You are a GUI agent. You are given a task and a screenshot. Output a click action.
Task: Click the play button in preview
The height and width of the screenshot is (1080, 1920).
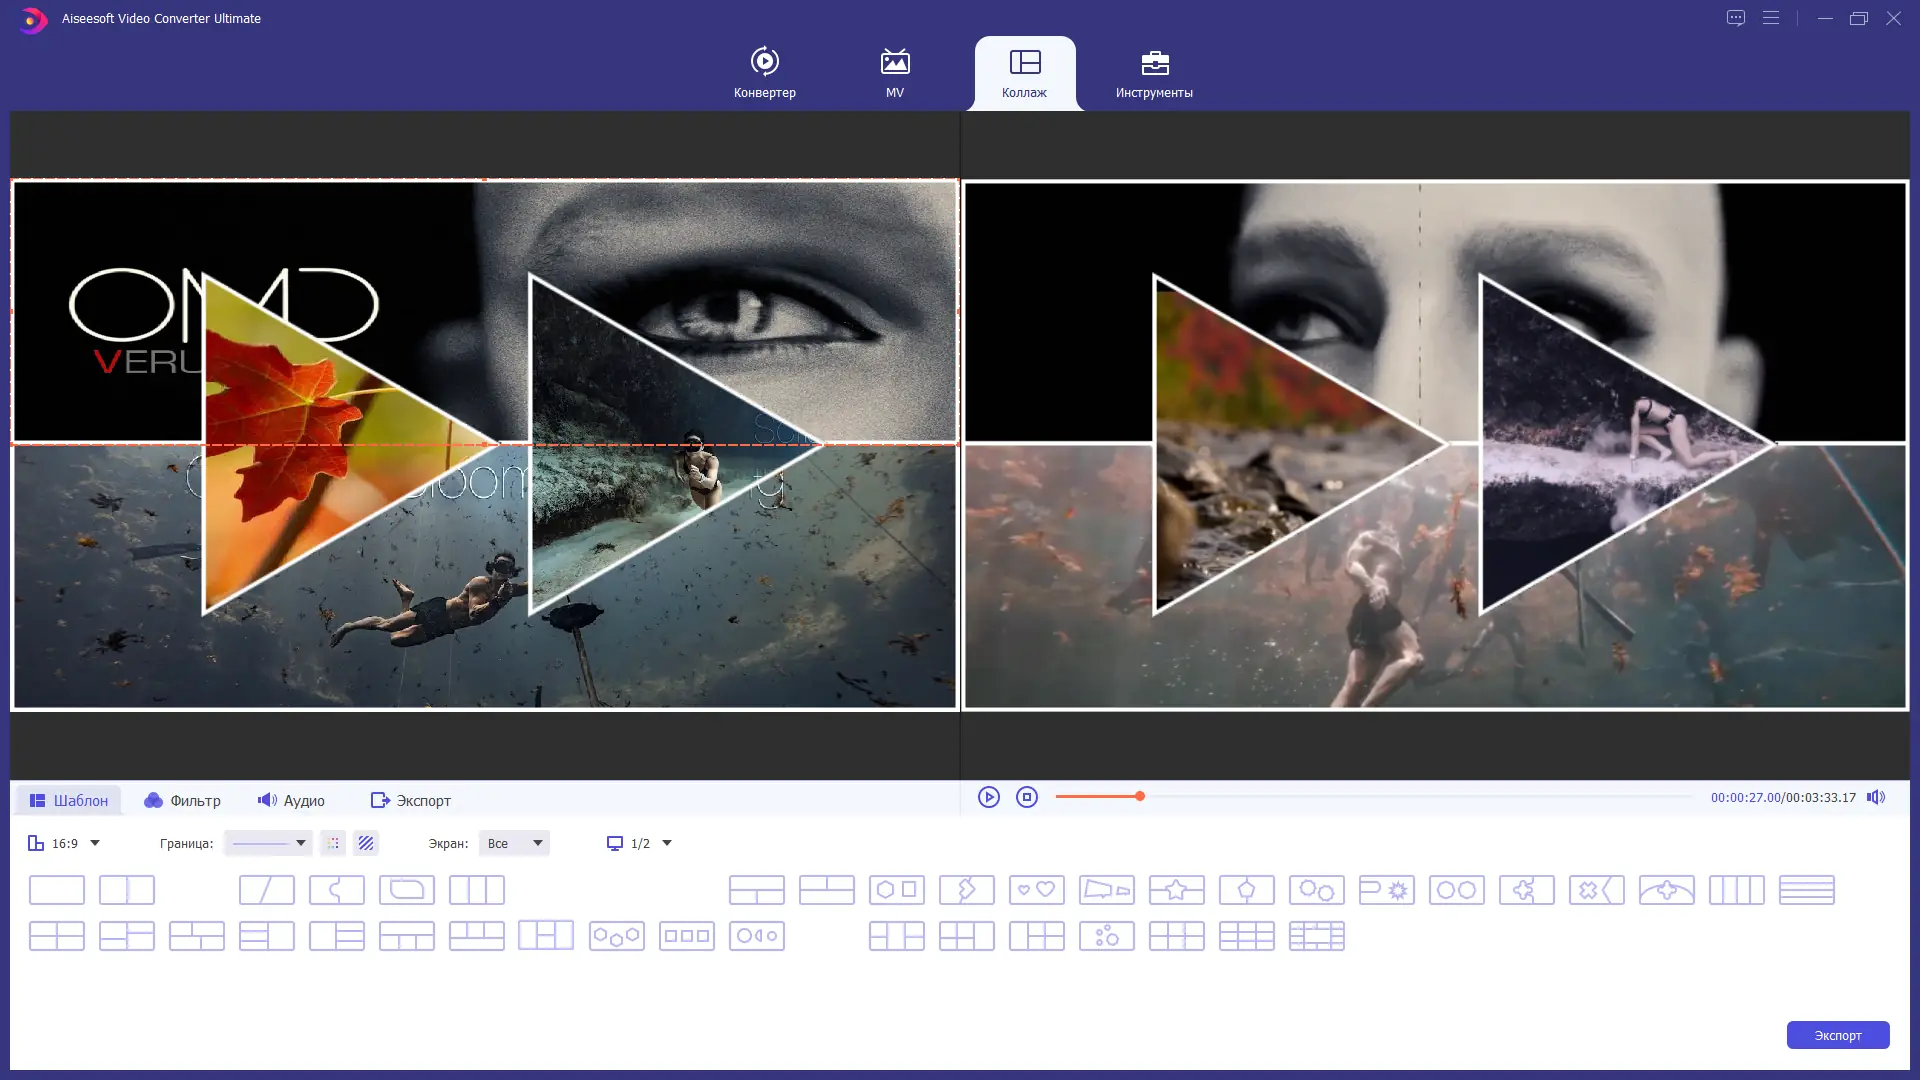988,797
